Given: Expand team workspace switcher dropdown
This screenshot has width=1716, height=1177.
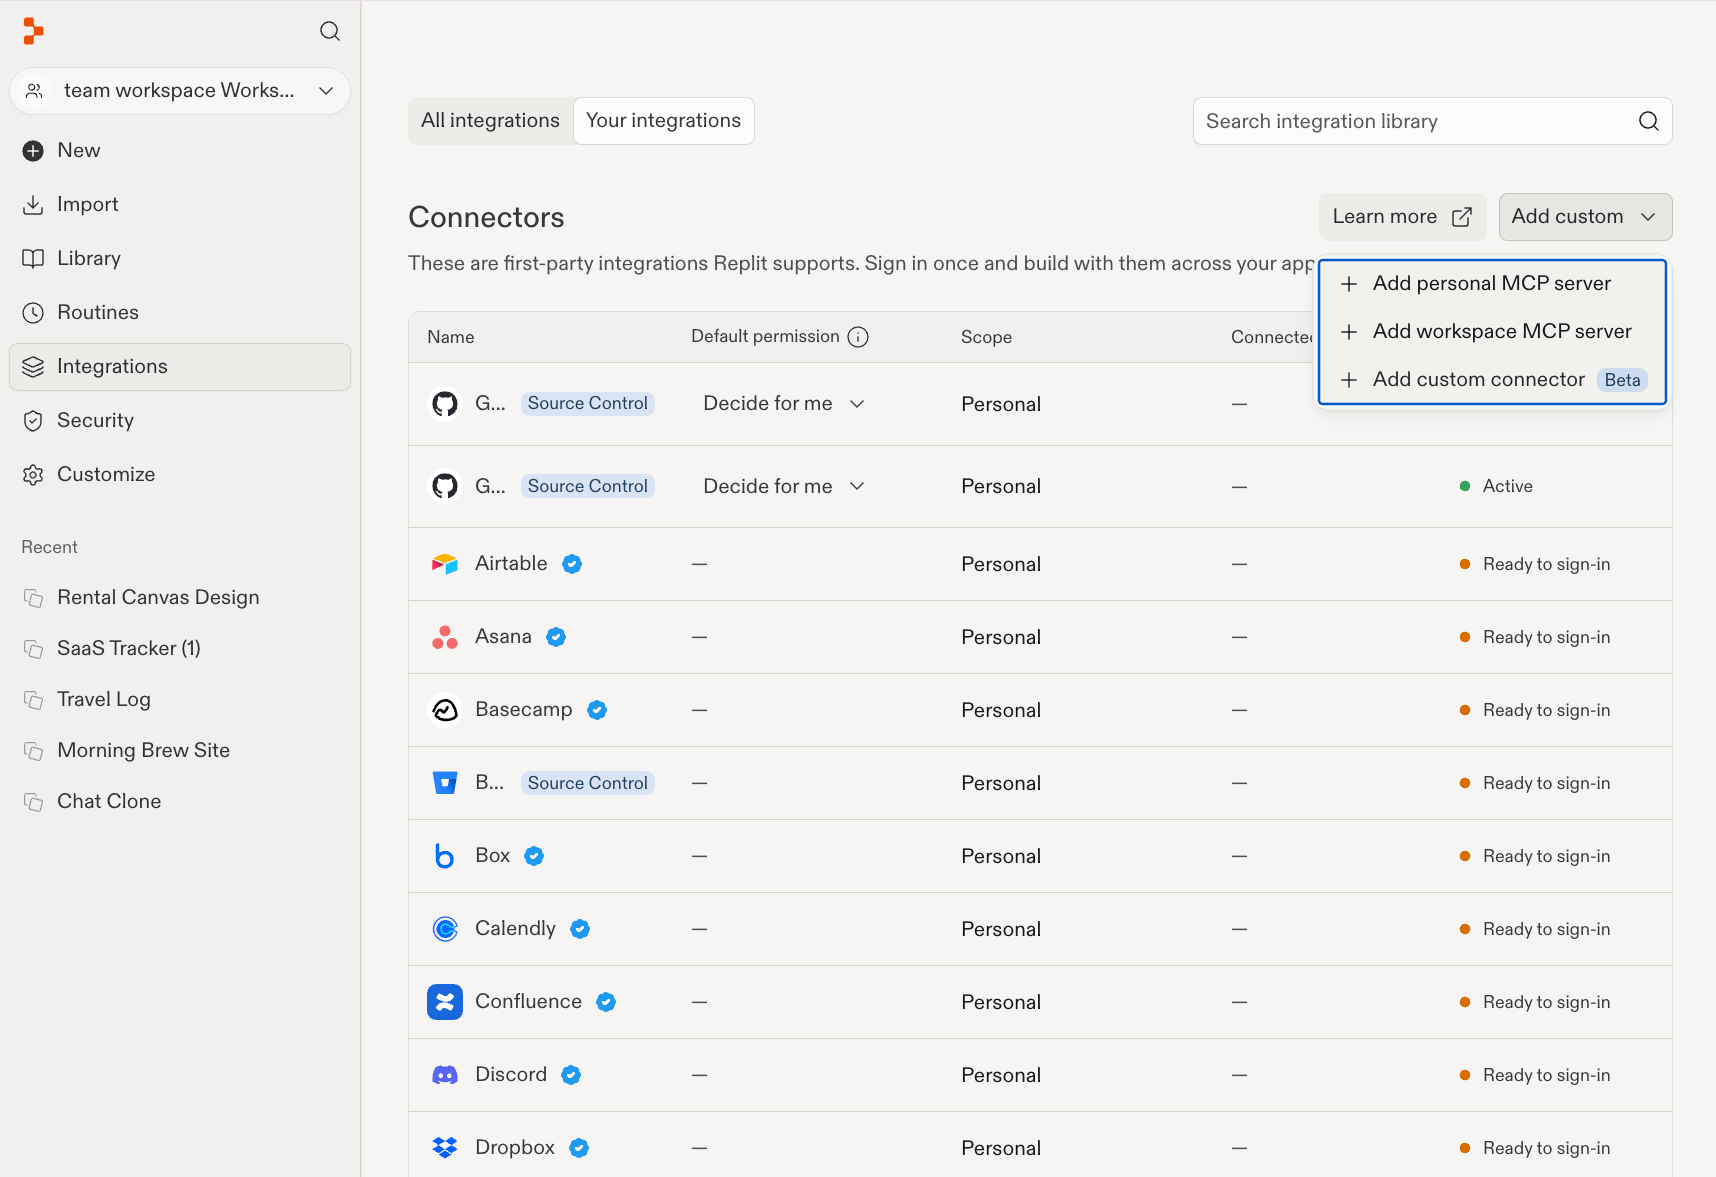Looking at the screenshot, I should pyautogui.click(x=180, y=91).
